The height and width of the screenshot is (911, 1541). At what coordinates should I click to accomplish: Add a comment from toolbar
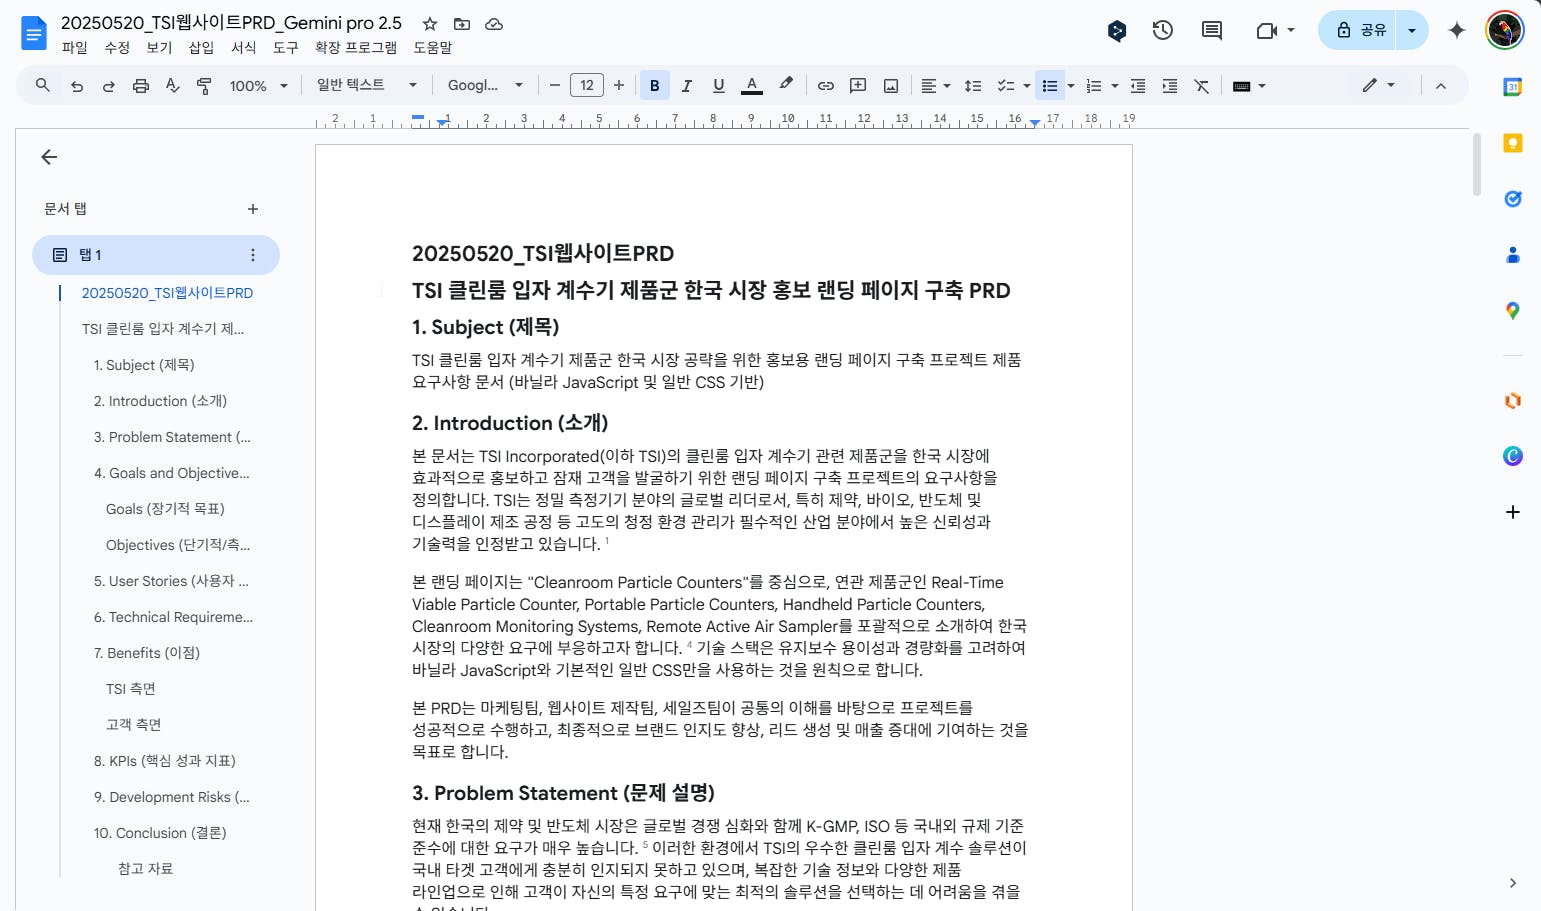(858, 86)
